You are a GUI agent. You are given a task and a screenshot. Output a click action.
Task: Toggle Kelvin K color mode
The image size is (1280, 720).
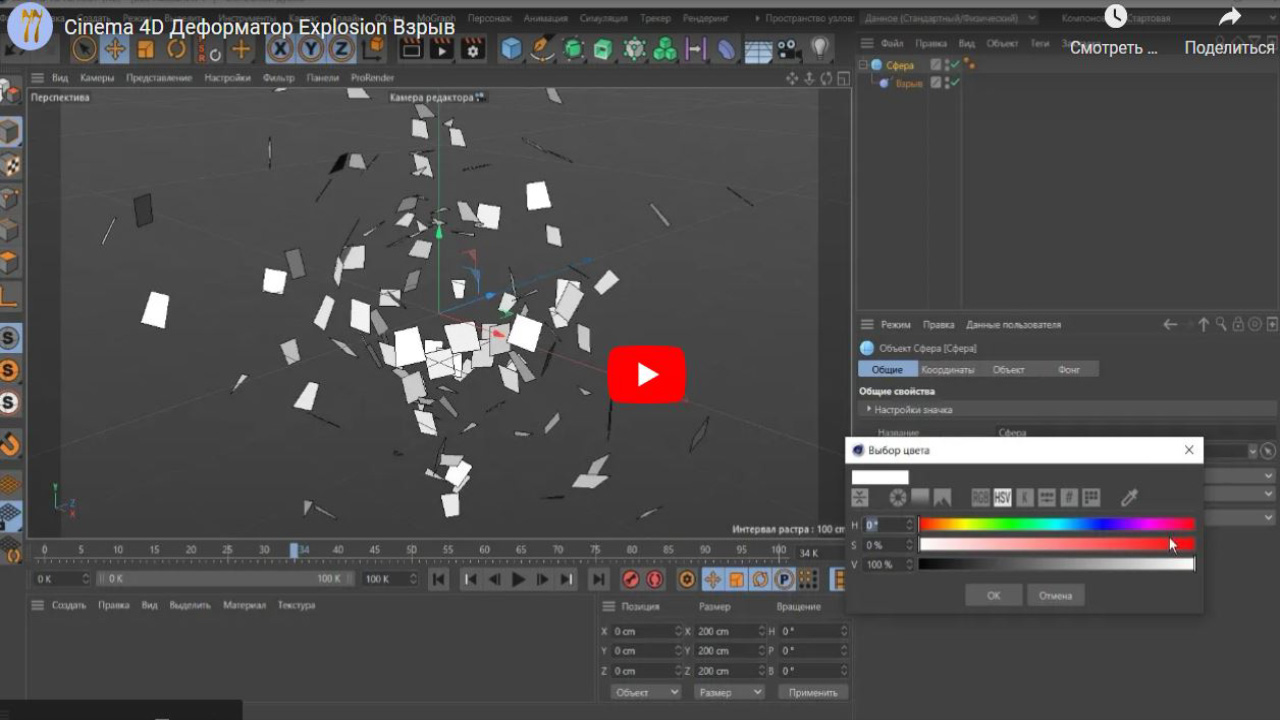click(1025, 497)
